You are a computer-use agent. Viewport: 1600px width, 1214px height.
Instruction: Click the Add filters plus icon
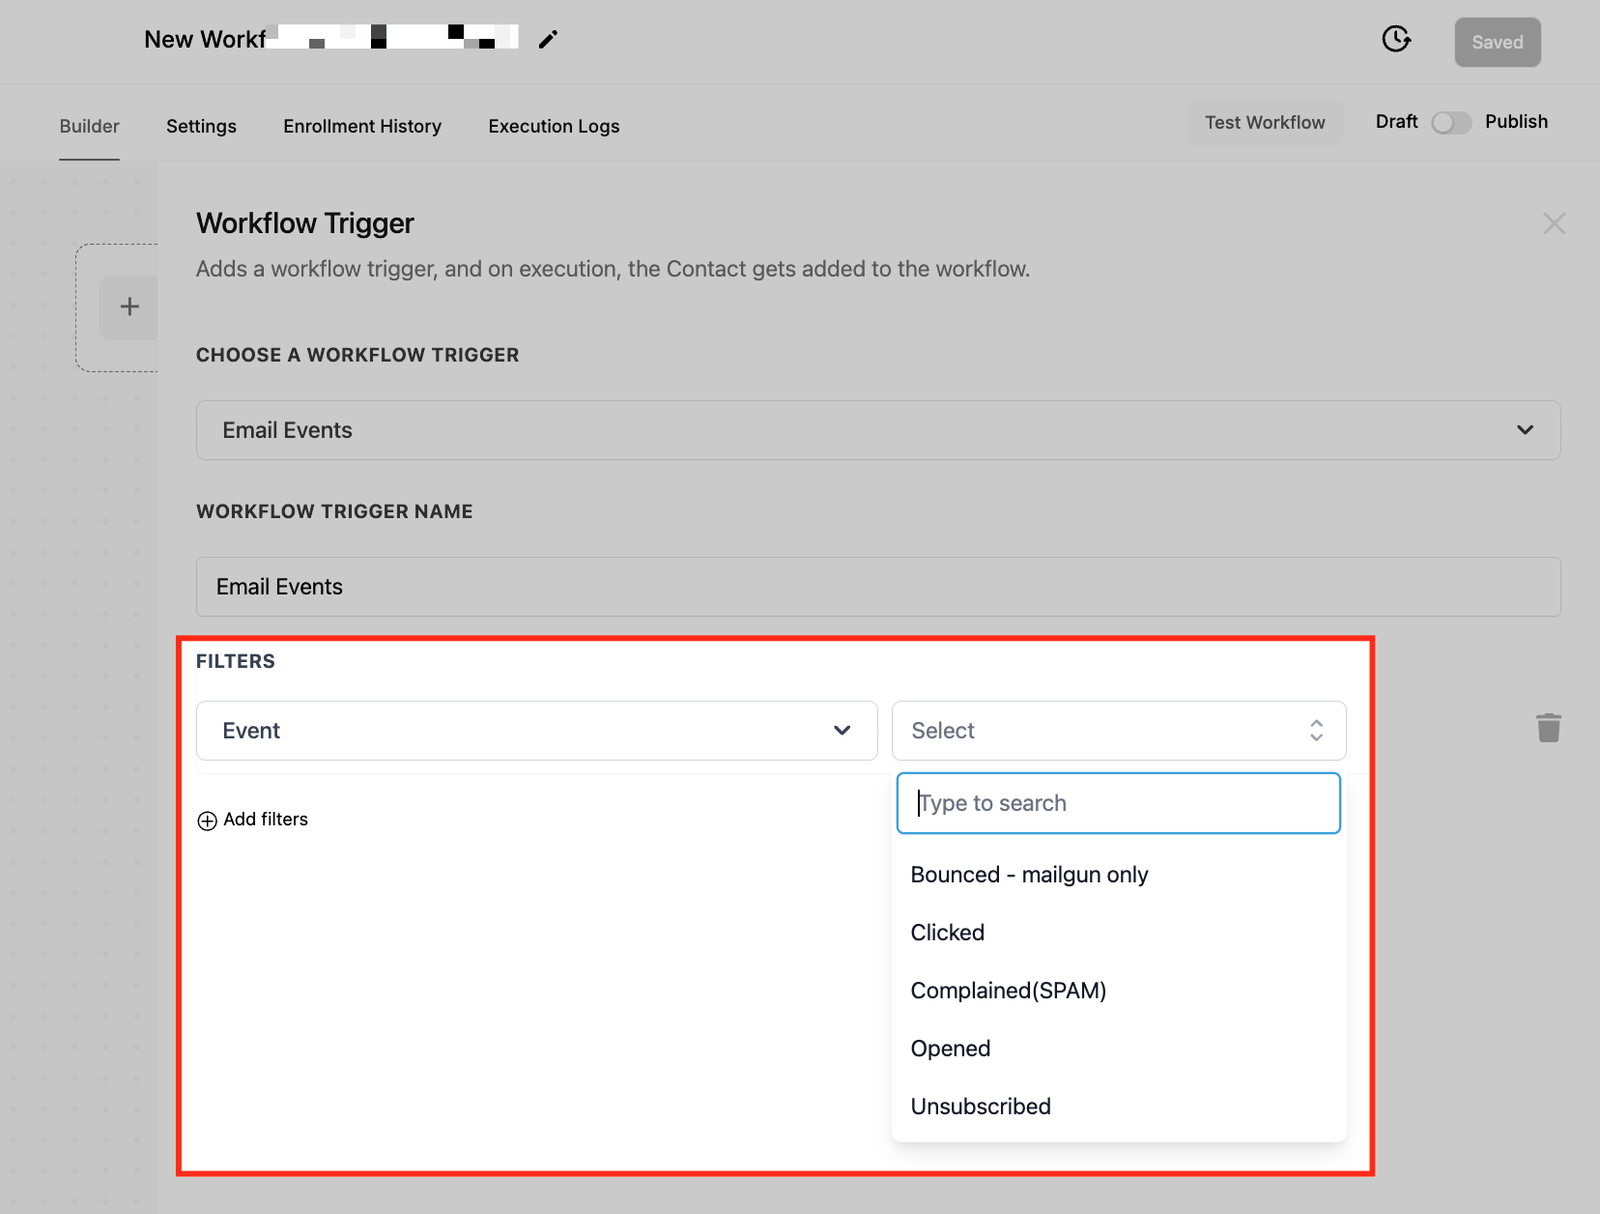point(207,821)
